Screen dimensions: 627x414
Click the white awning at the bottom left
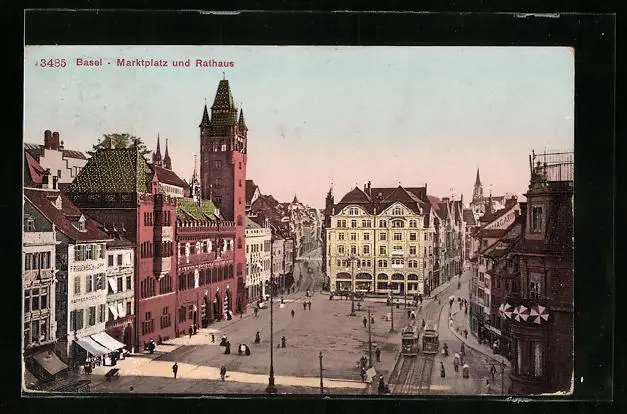(x=100, y=344)
